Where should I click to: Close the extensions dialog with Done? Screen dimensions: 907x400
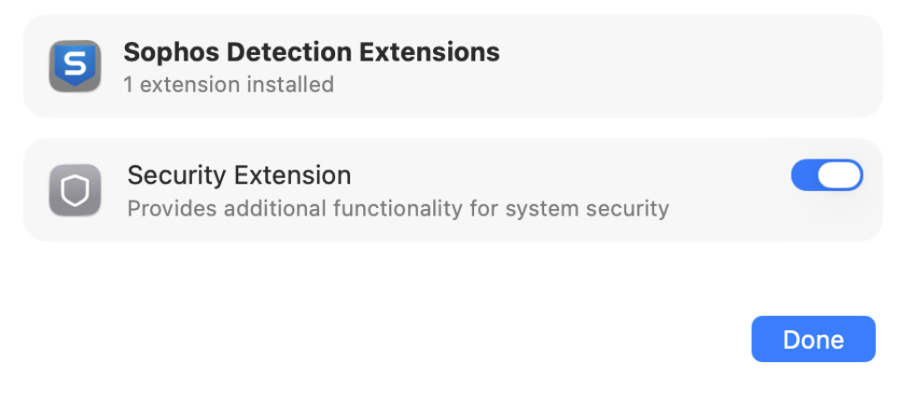click(x=813, y=339)
